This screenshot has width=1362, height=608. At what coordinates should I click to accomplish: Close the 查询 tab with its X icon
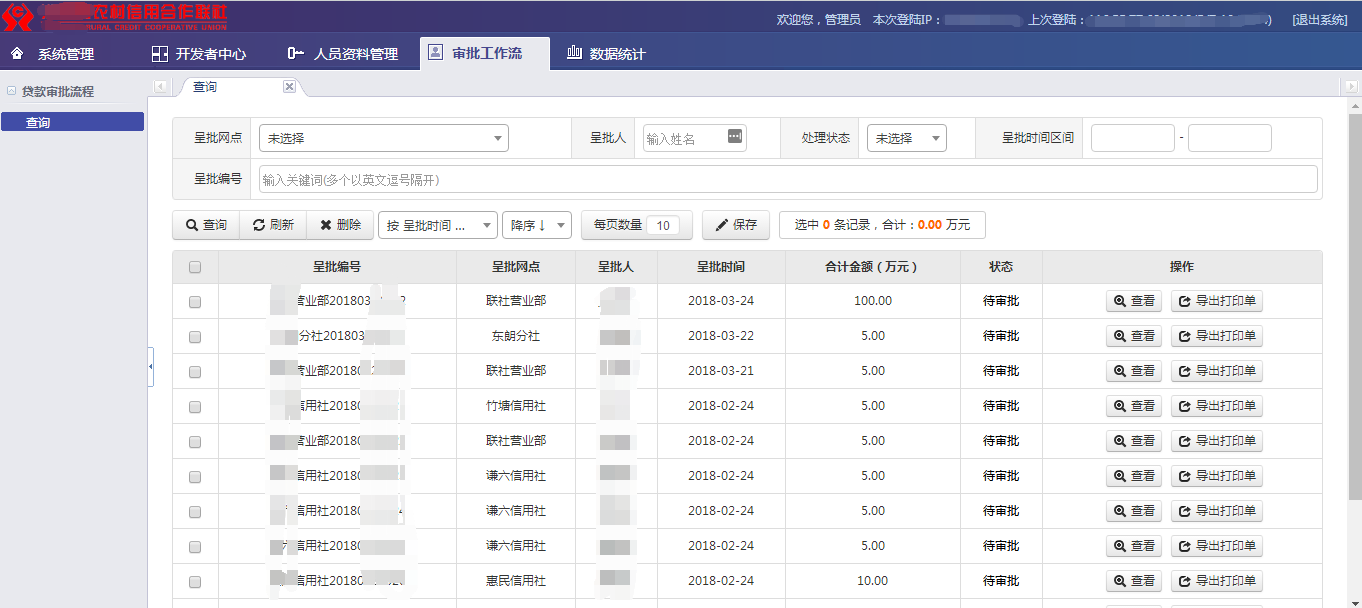[289, 87]
